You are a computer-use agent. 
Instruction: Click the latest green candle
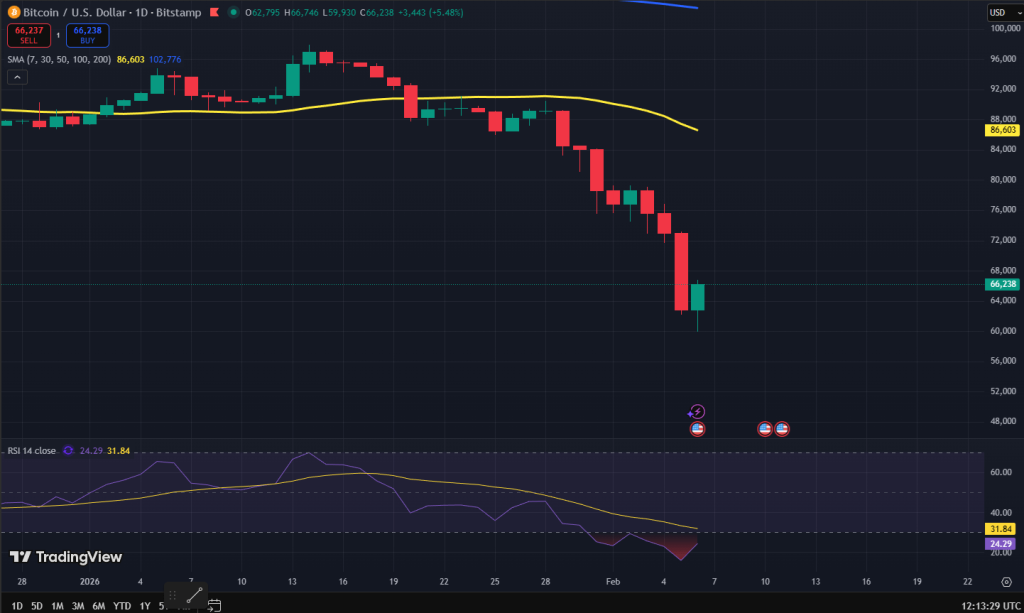click(x=697, y=297)
